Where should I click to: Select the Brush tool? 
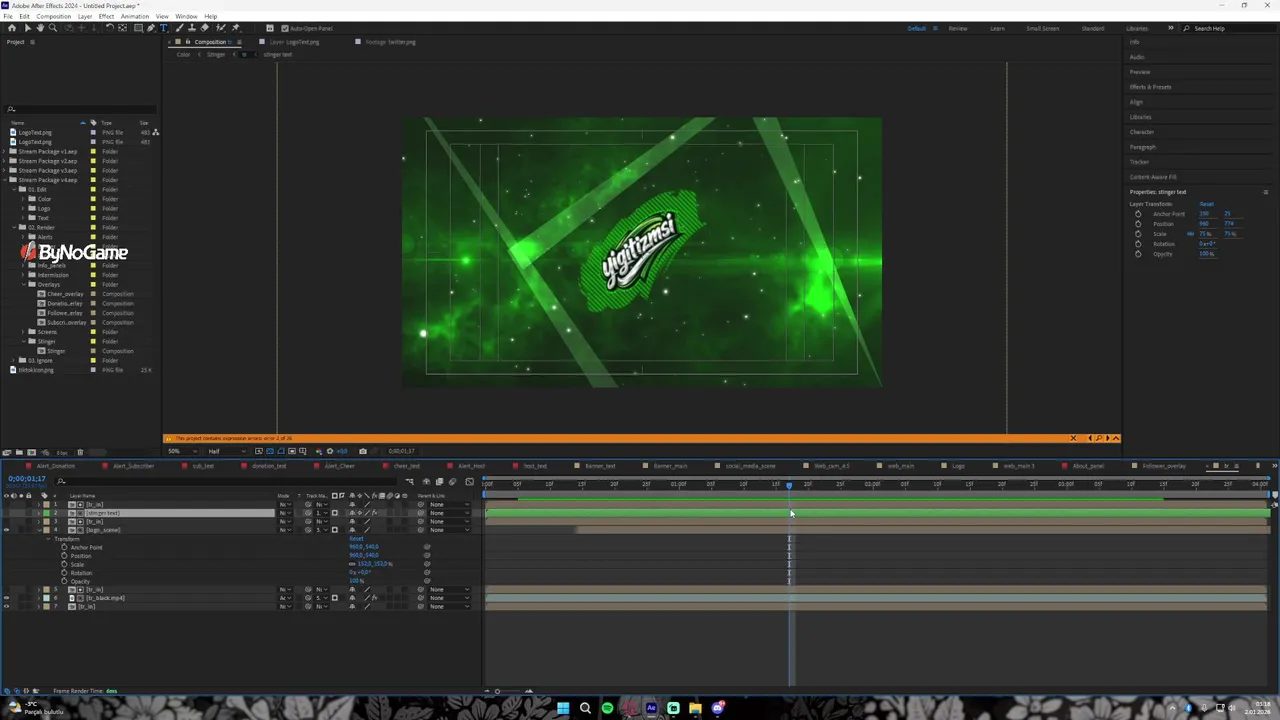point(180,28)
